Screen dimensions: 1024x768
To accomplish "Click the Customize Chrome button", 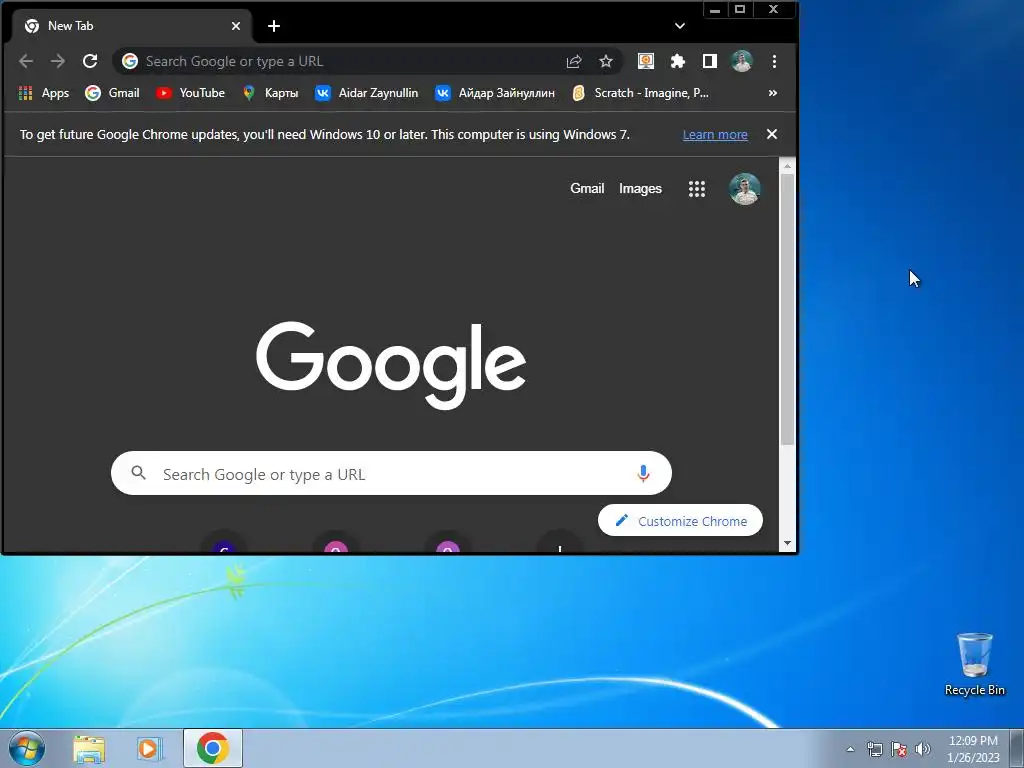I will [x=680, y=520].
